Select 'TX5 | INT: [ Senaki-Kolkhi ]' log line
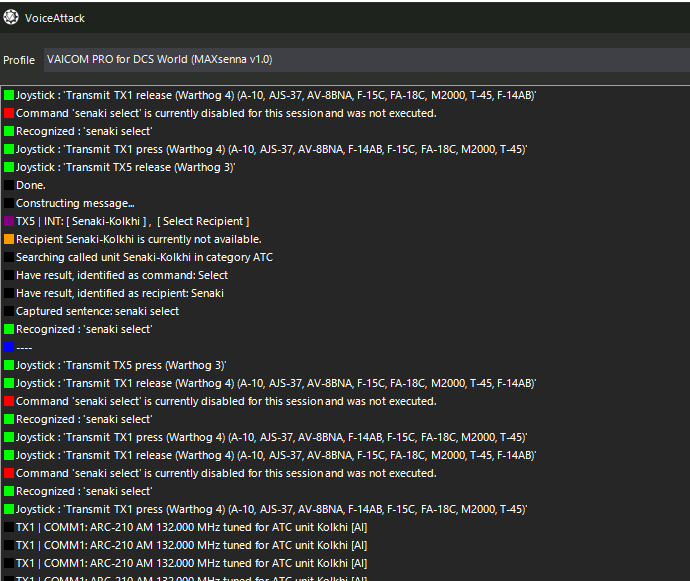This screenshot has height=581, width=690. tap(132, 221)
